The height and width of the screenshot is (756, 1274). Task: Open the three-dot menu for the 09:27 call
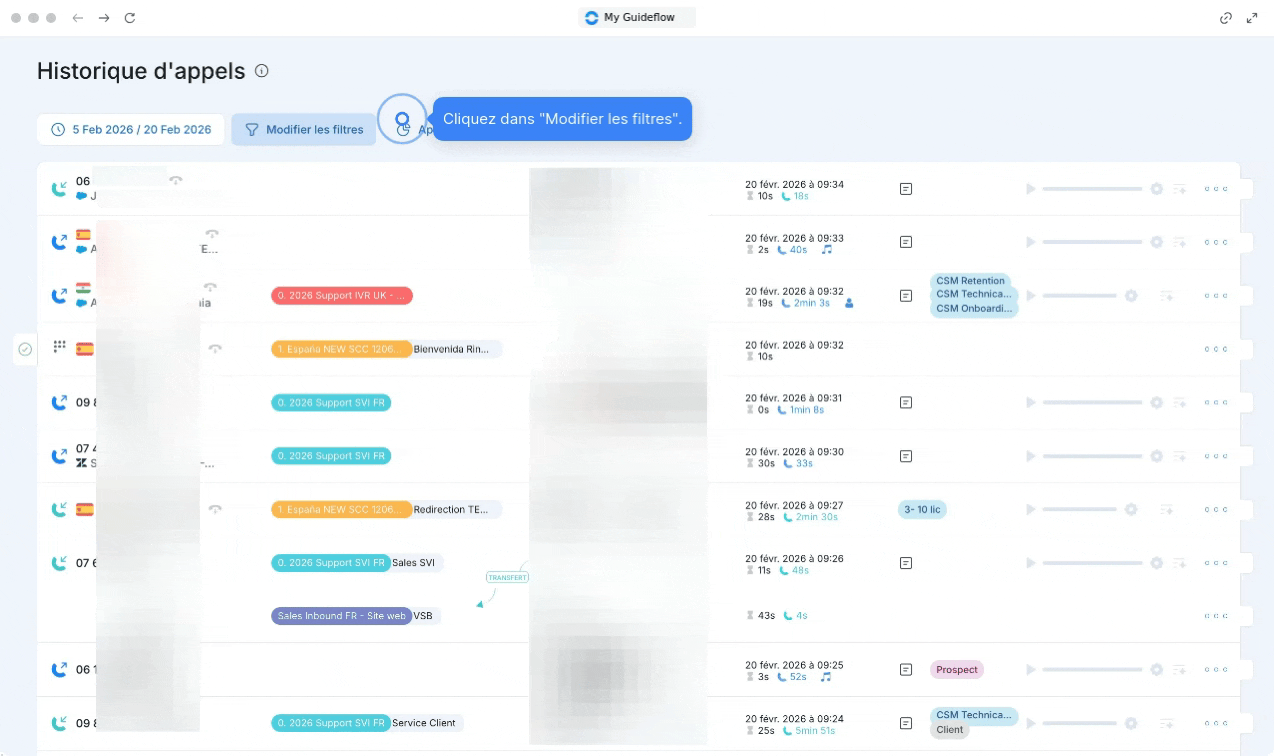(1215, 509)
